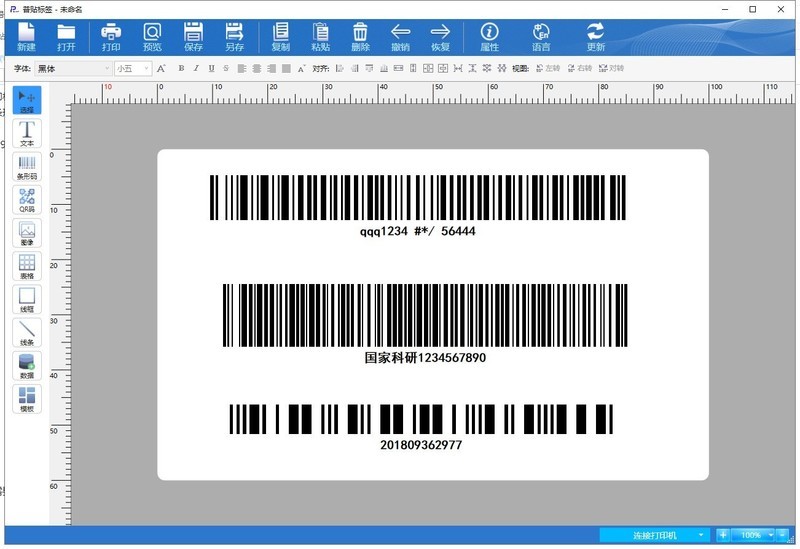Image resolution: width=800 pixels, height=549 pixels.
Task: Open the 数据 database tool
Action: point(27,365)
